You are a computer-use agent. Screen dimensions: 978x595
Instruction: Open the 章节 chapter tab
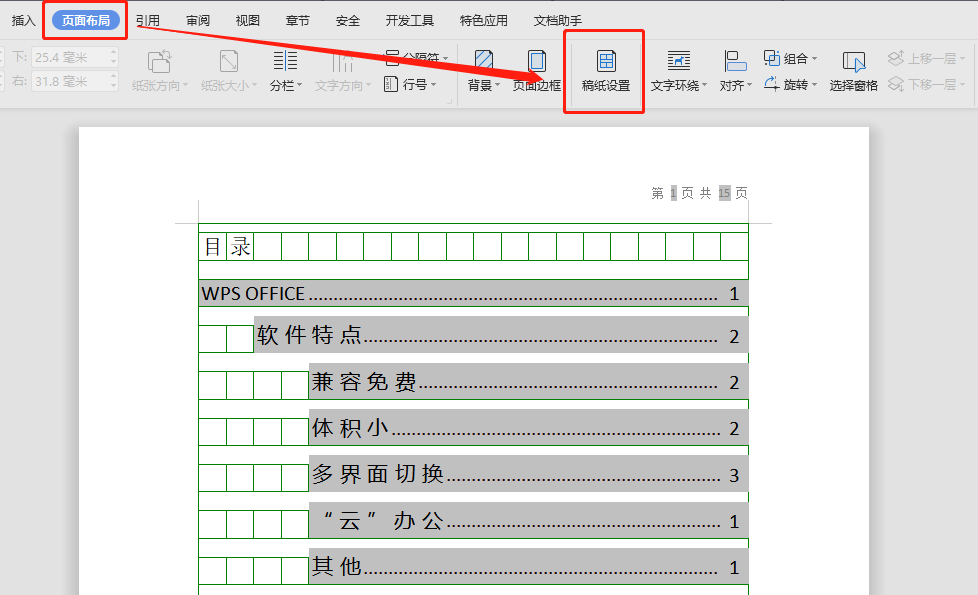coord(298,21)
